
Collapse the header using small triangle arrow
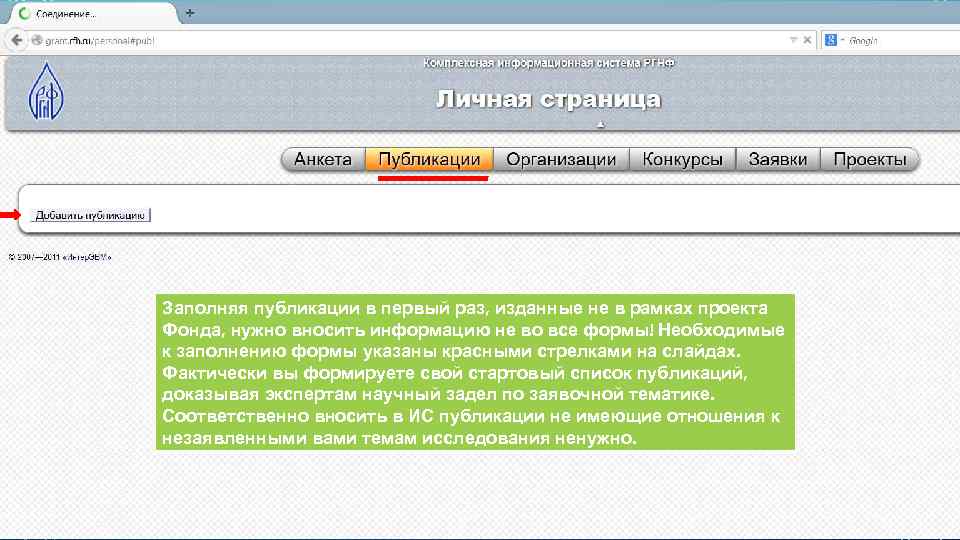click(x=601, y=124)
